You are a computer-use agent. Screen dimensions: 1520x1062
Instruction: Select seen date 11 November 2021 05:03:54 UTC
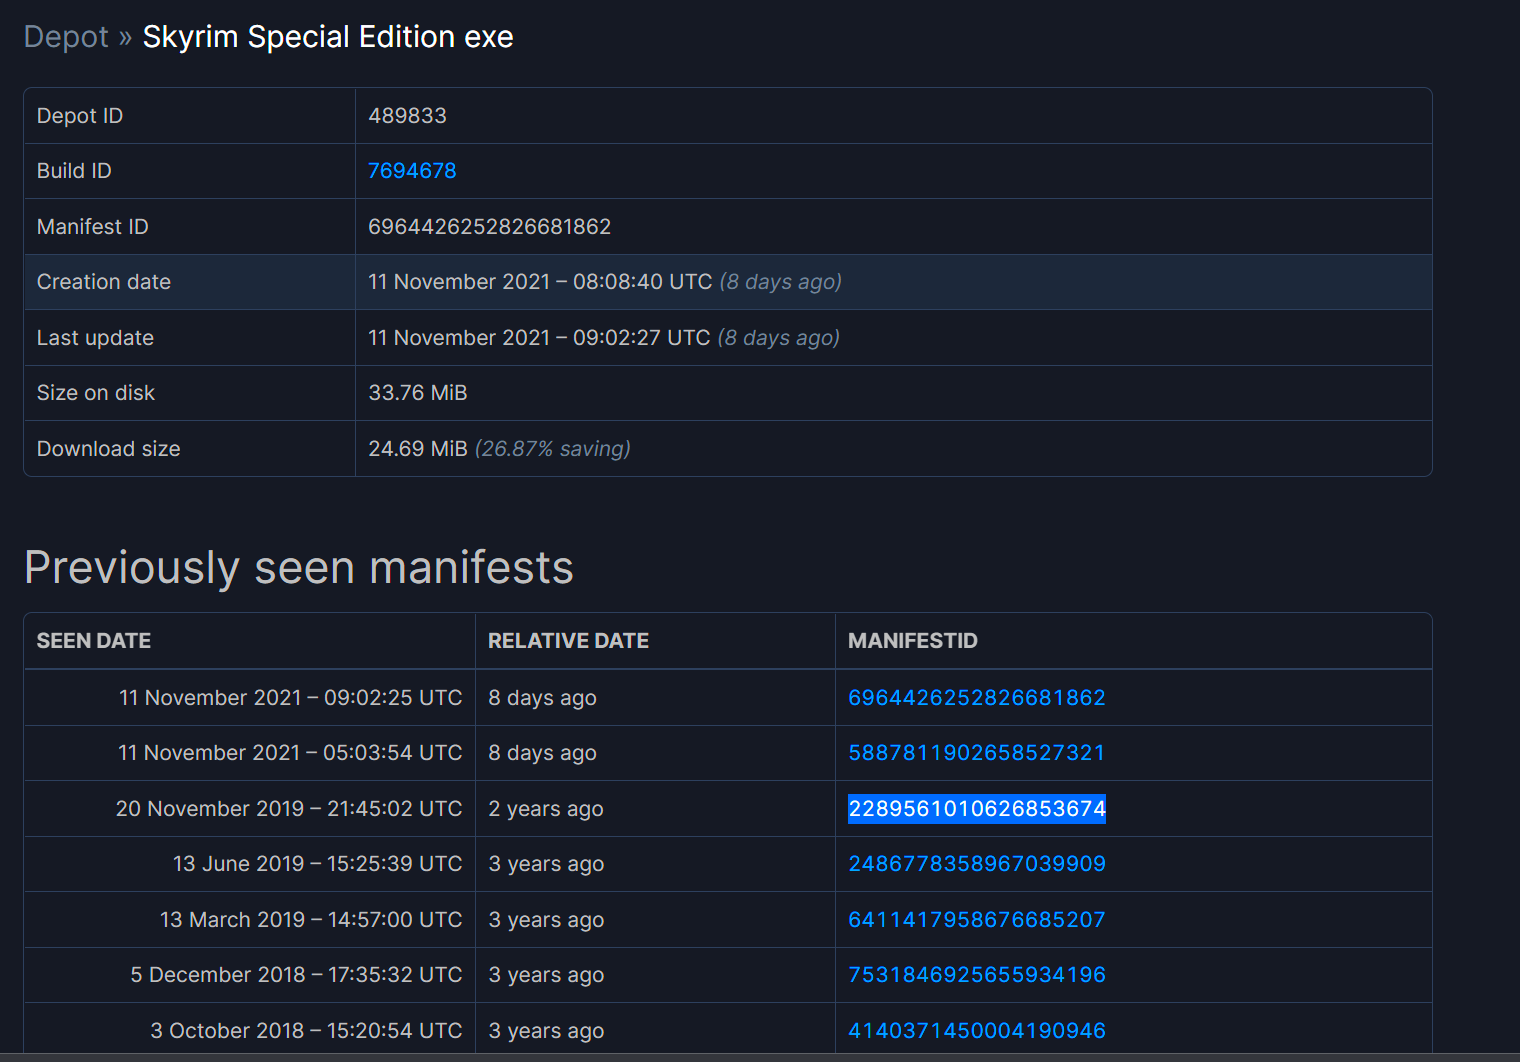point(290,753)
